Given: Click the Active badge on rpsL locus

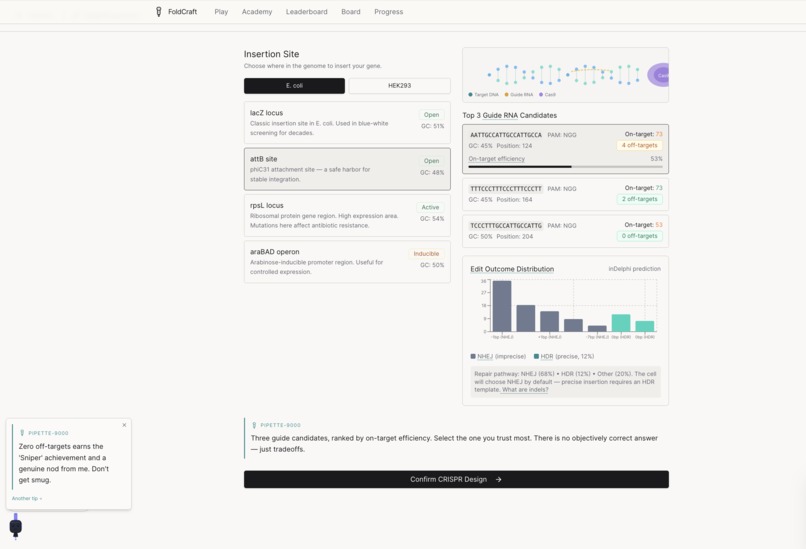Looking at the screenshot, I should pos(430,207).
